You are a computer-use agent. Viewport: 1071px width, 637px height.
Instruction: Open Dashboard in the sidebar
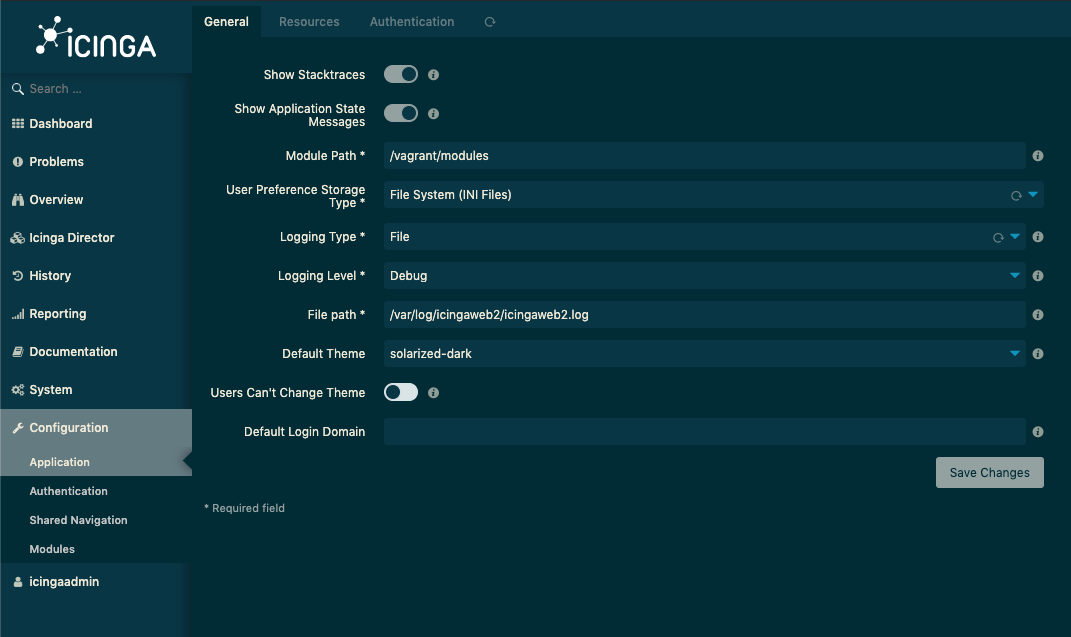point(96,124)
